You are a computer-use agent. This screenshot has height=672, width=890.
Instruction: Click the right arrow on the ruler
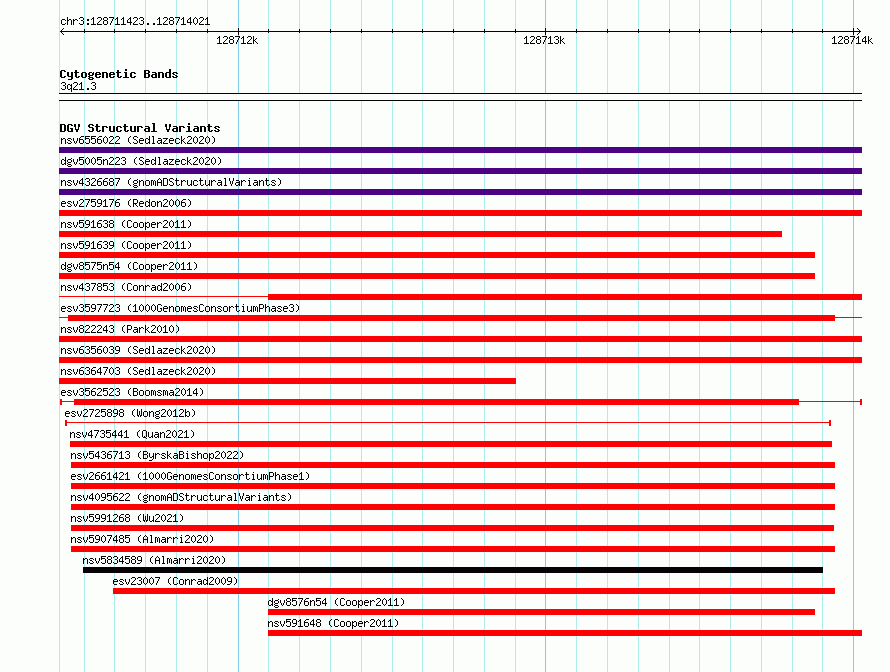(858, 32)
